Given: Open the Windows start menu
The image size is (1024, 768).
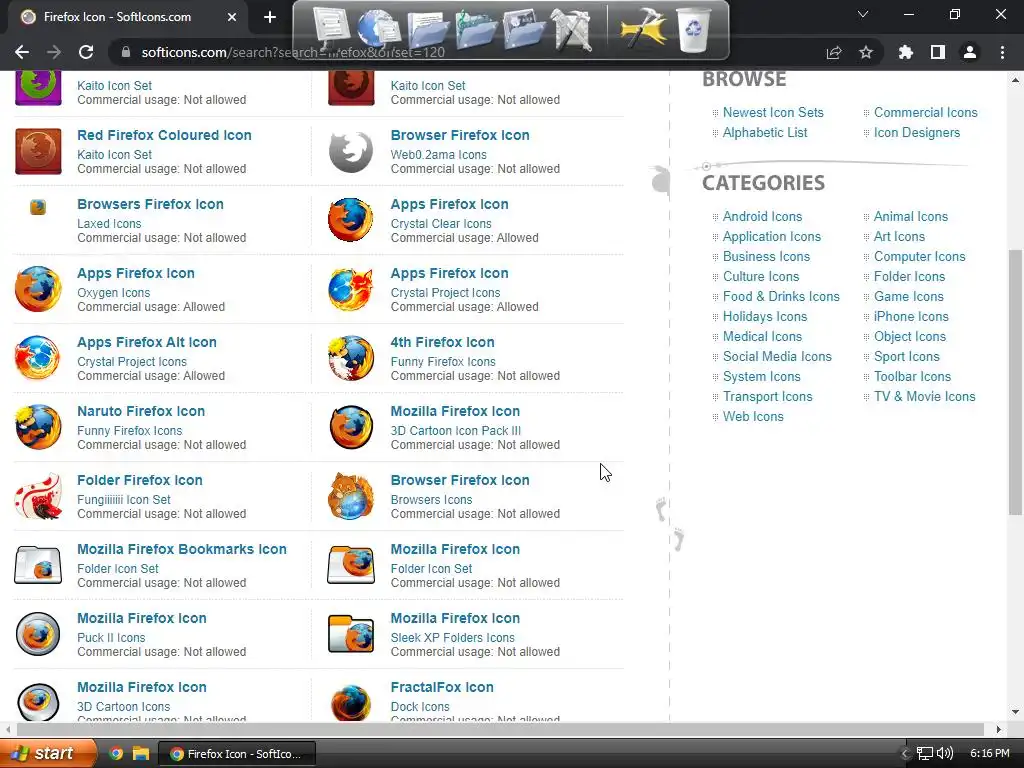Looking at the screenshot, I should click(x=48, y=753).
